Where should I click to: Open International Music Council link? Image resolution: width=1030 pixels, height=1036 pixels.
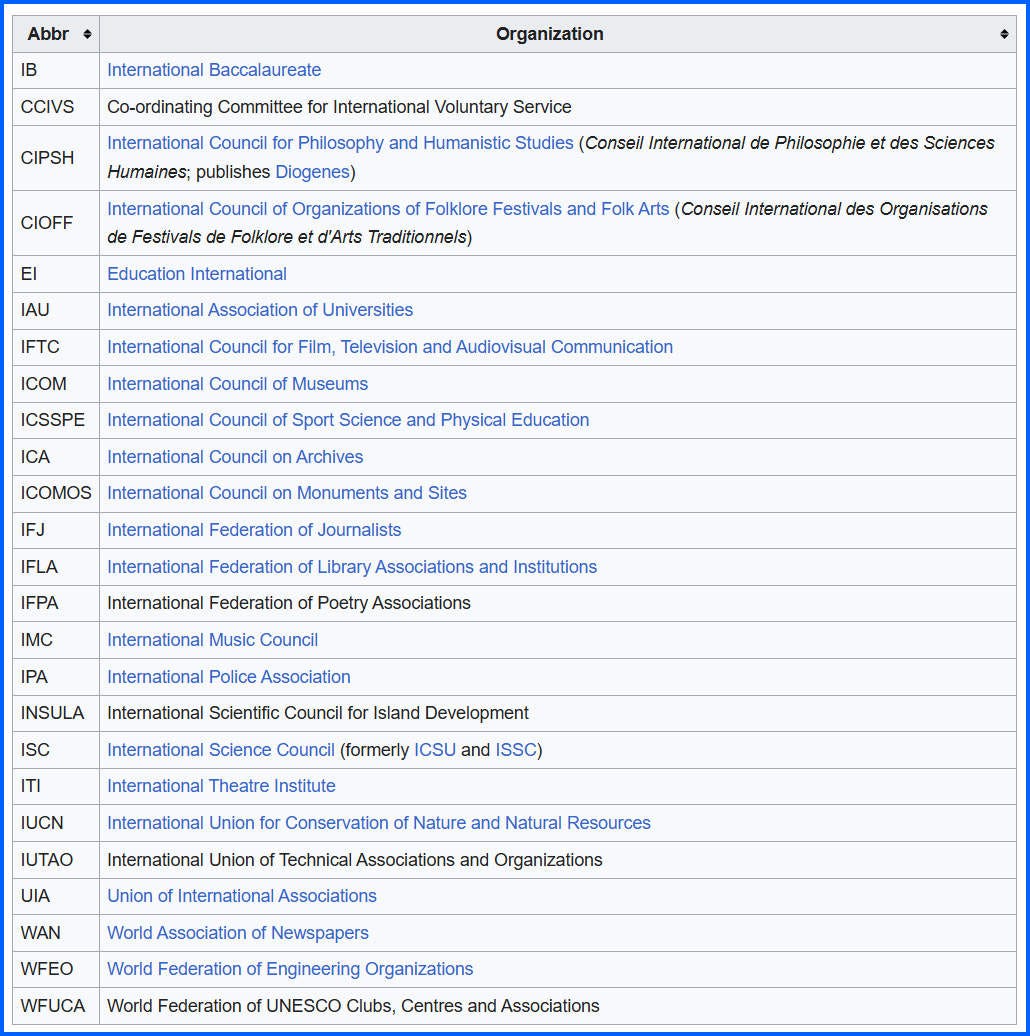point(212,640)
